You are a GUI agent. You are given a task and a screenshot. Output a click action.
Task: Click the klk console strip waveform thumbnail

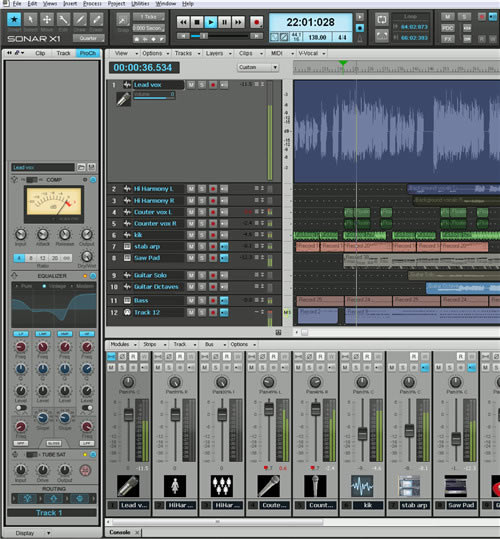click(x=362, y=486)
